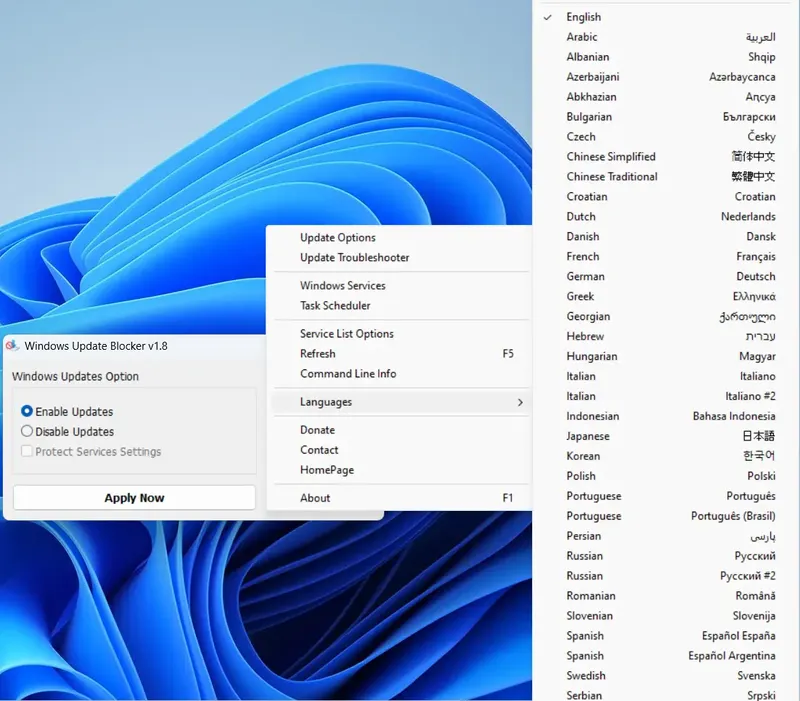Click the Donate menu entry
The width and height of the screenshot is (800, 701).
pyautogui.click(x=401, y=430)
